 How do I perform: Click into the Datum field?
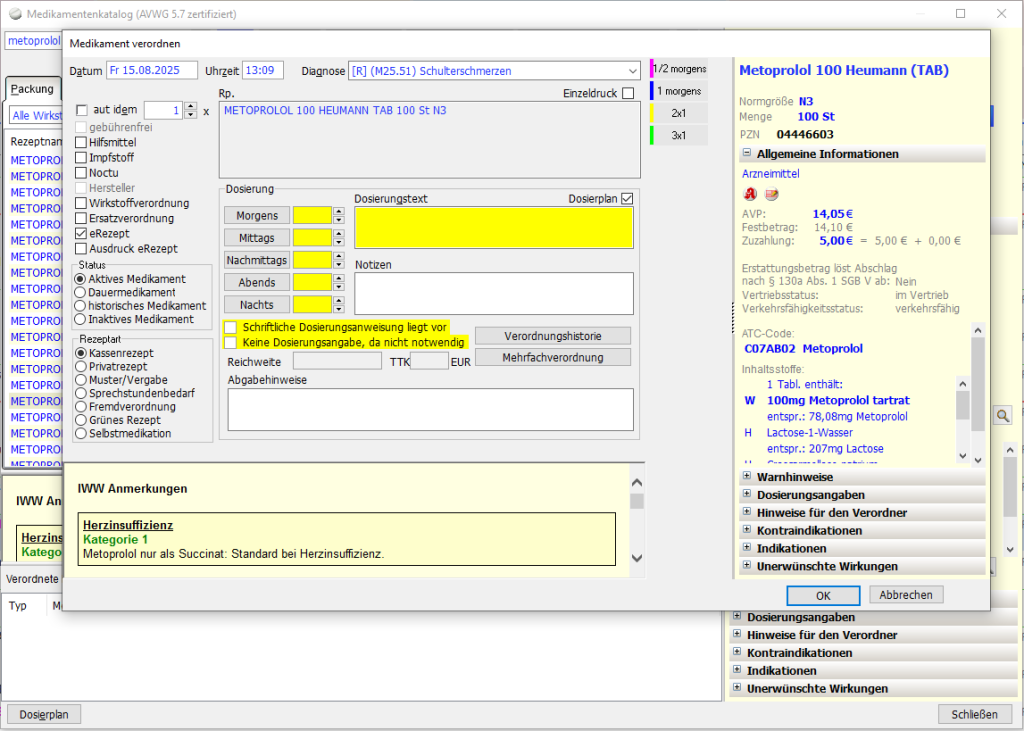click(152, 71)
